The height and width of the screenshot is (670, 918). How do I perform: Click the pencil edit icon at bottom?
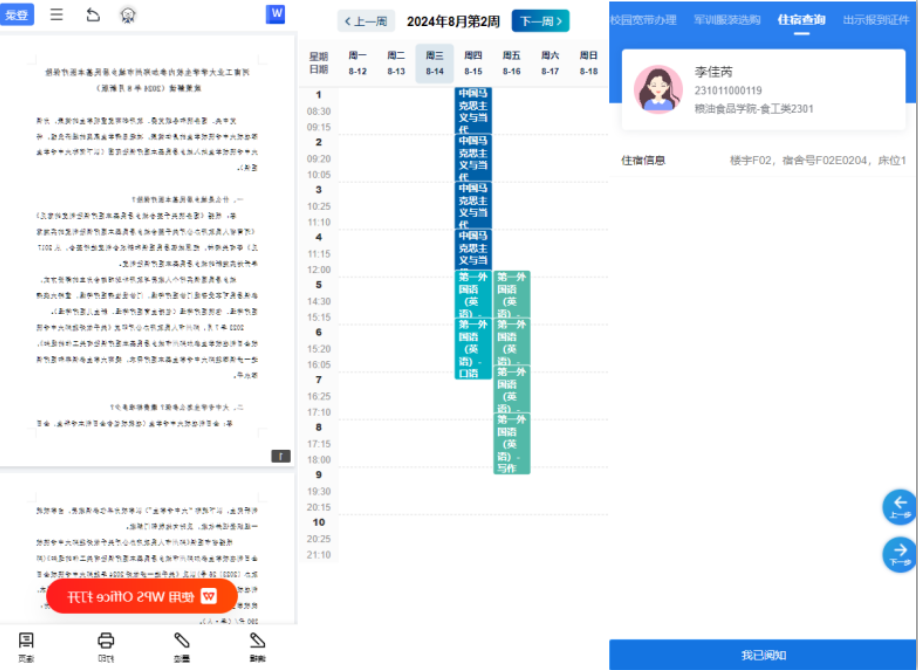tap(257, 645)
